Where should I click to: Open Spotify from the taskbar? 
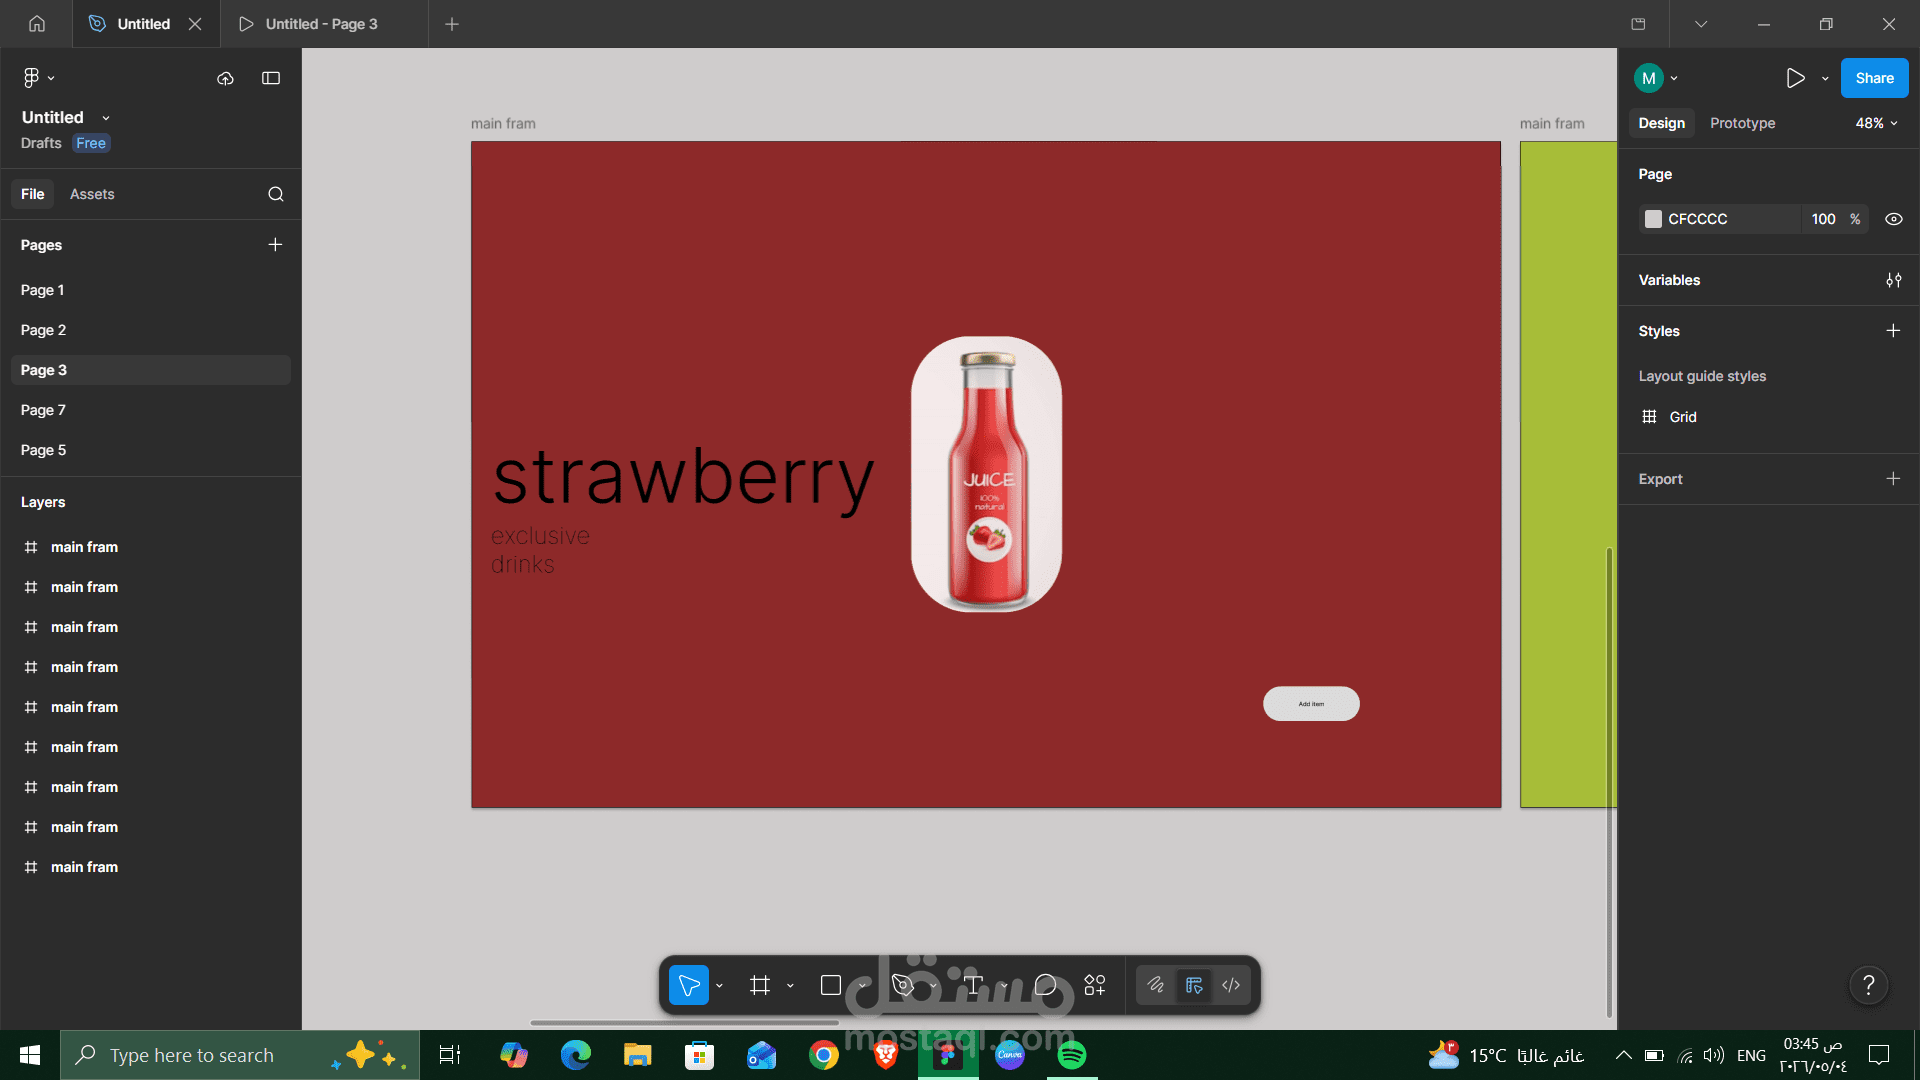coord(1072,1055)
